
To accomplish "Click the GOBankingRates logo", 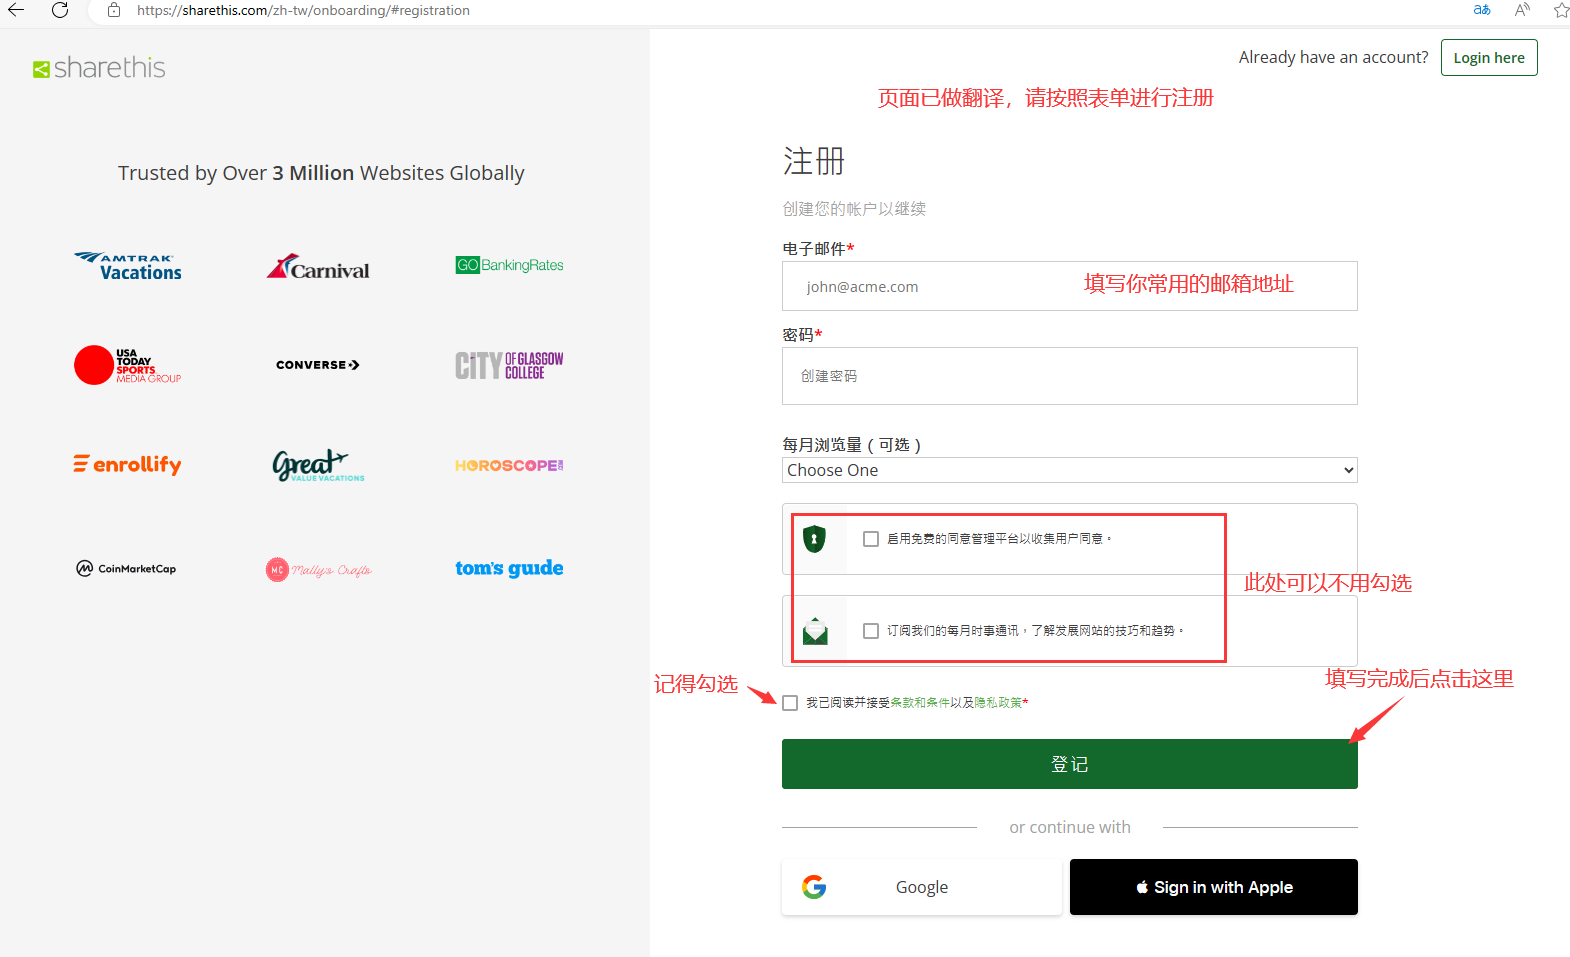I will point(509,265).
